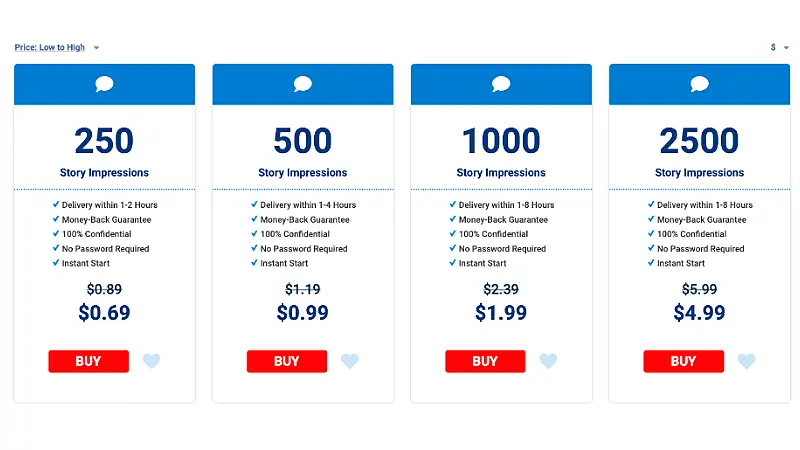This screenshot has width=800, height=450.
Task: Expand the dollar currency selector
Action: point(778,47)
